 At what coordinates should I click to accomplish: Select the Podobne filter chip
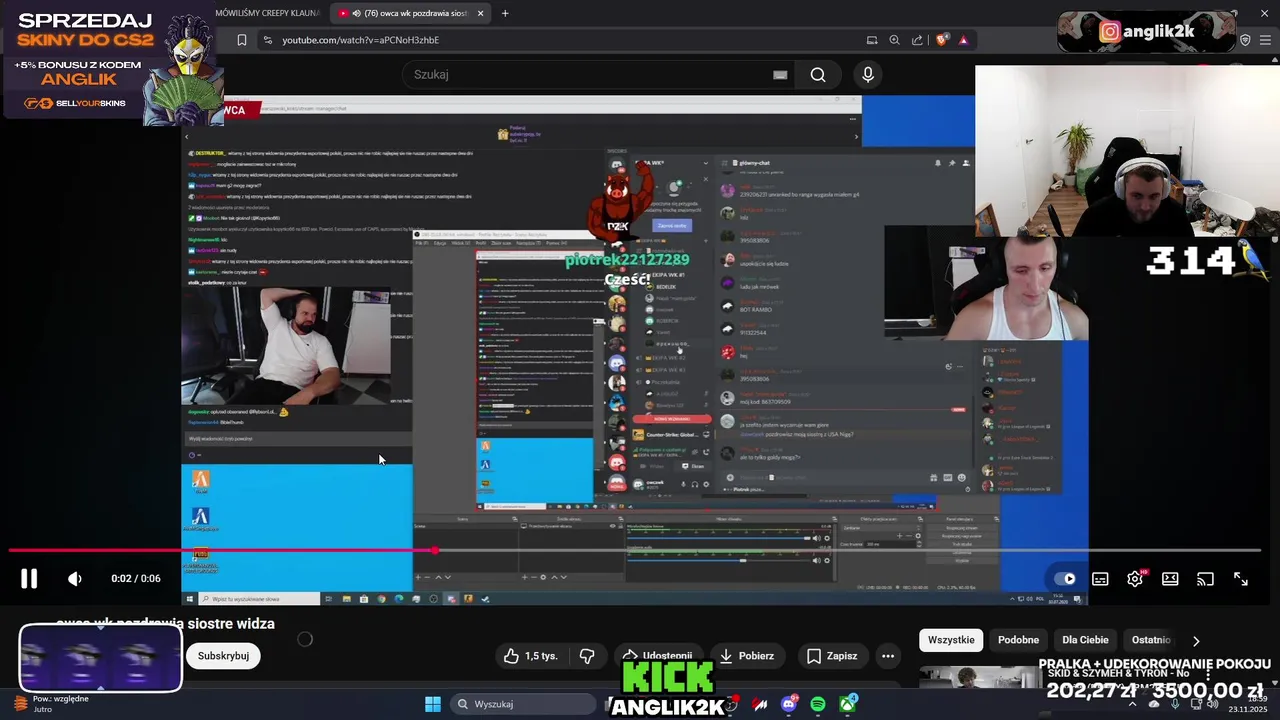click(1018, 640)
